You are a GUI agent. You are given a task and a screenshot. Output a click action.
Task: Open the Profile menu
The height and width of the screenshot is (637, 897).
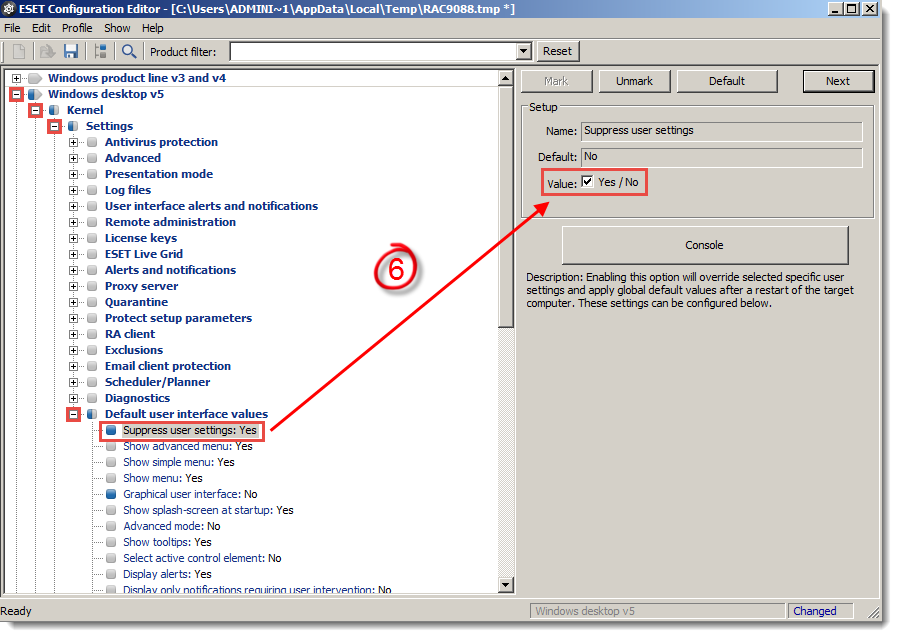point(77,28)
